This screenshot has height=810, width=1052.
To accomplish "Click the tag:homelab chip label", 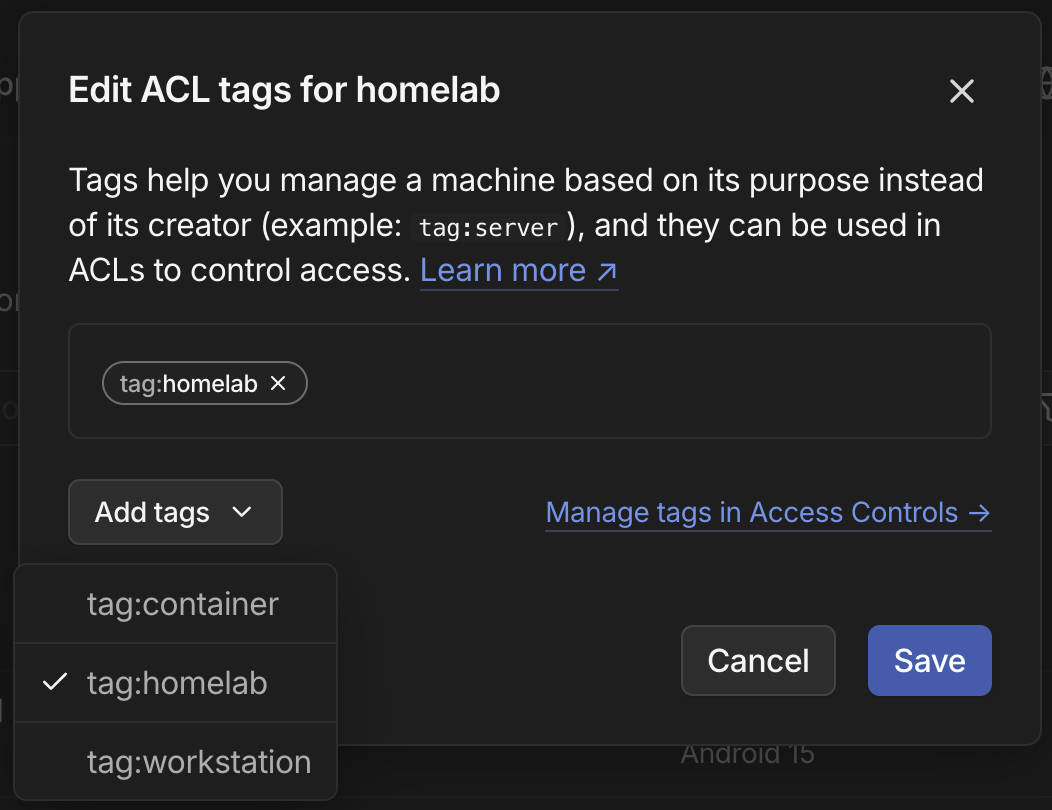I will pos(189,383).
